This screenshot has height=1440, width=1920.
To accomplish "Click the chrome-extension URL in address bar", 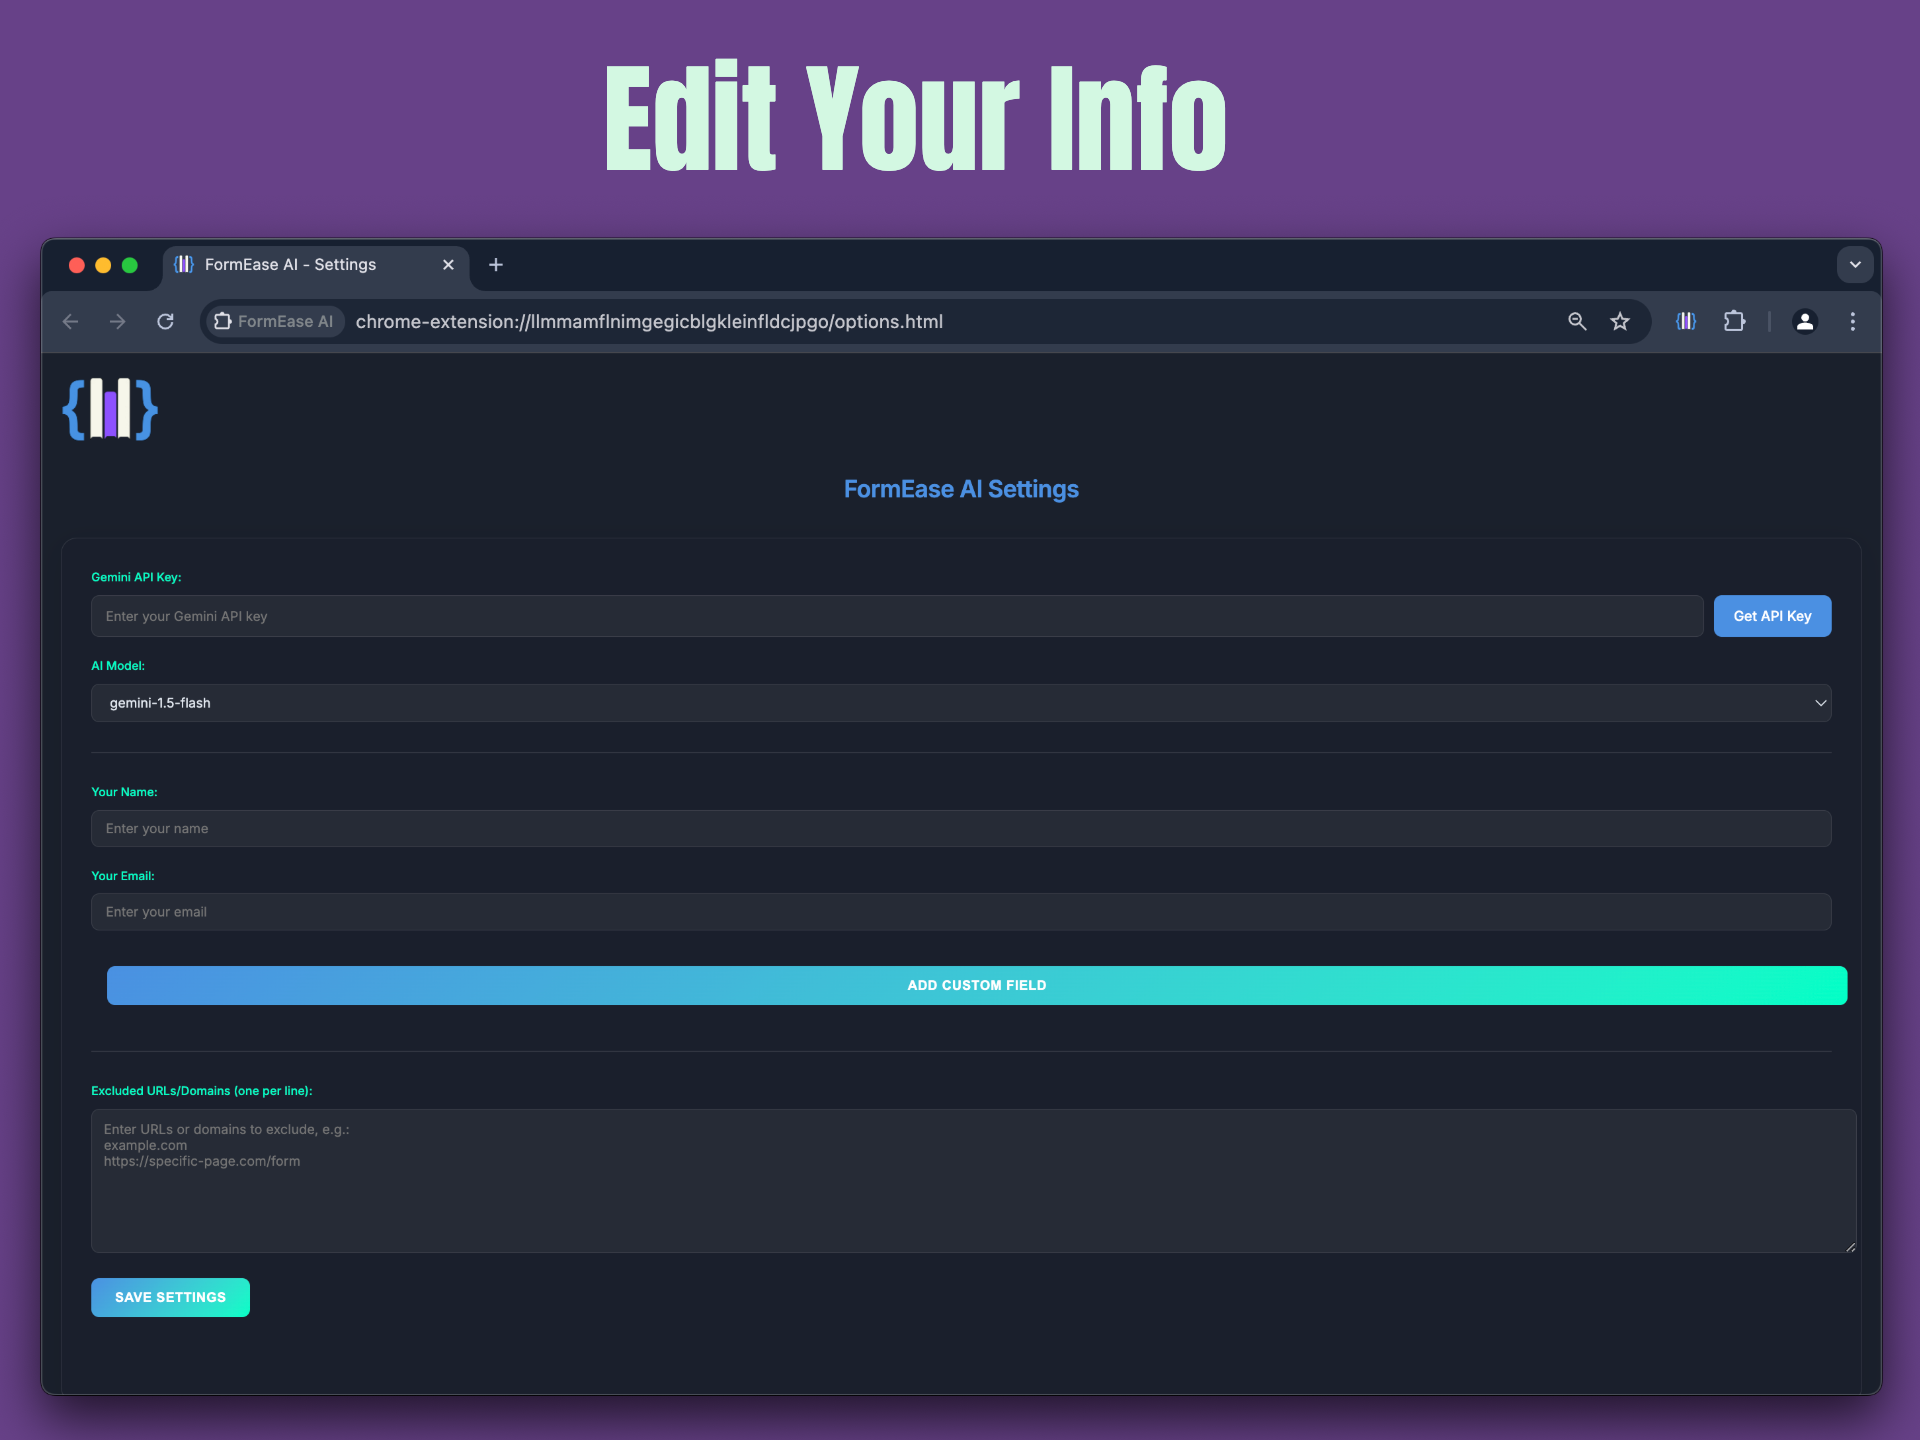I will [x=649, y=321].
